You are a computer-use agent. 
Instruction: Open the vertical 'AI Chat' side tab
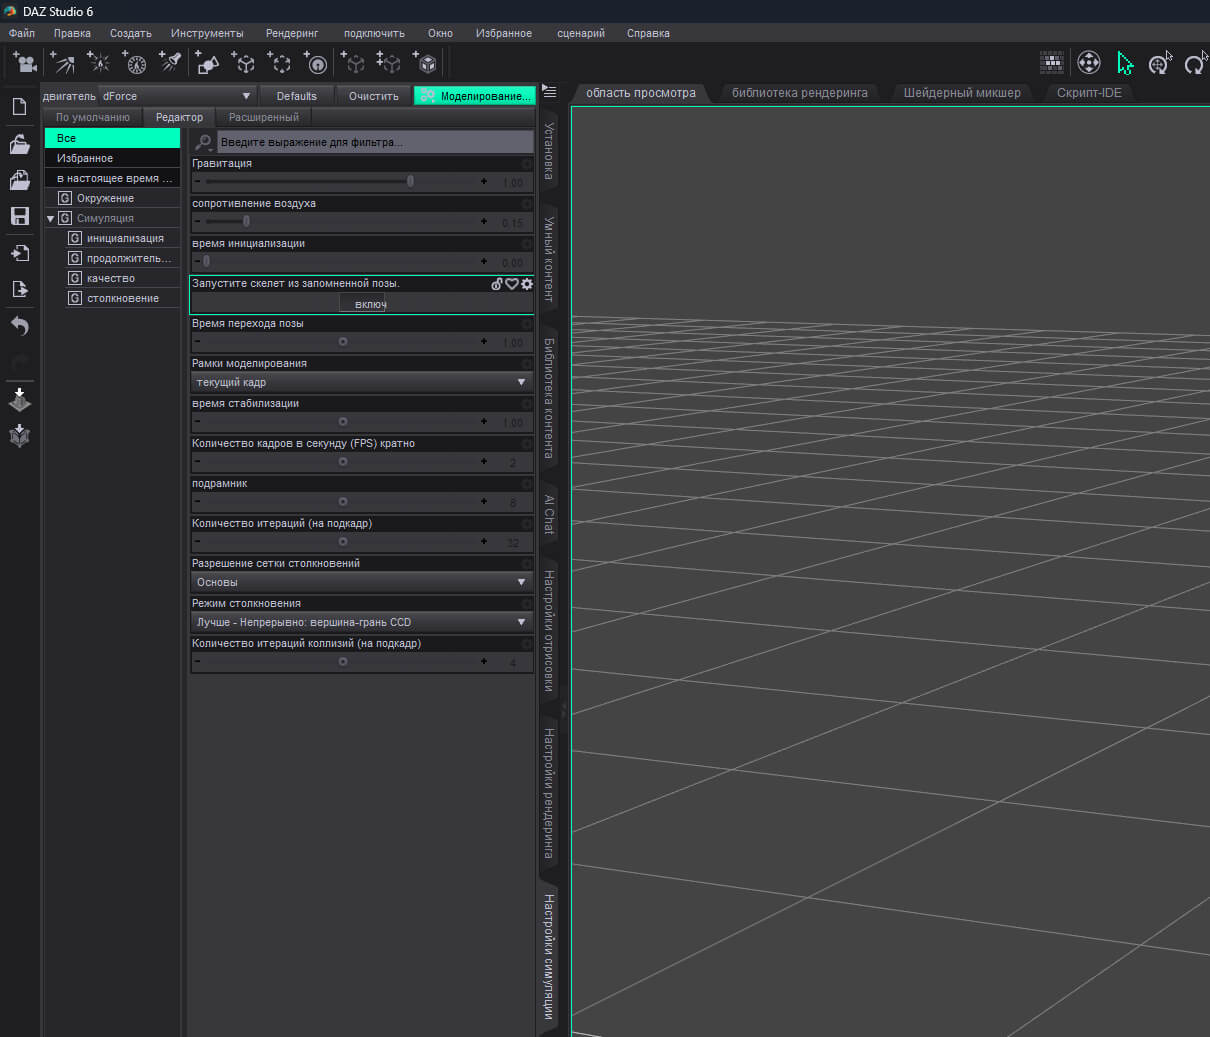pyautogui.click(x=549, y=514)
